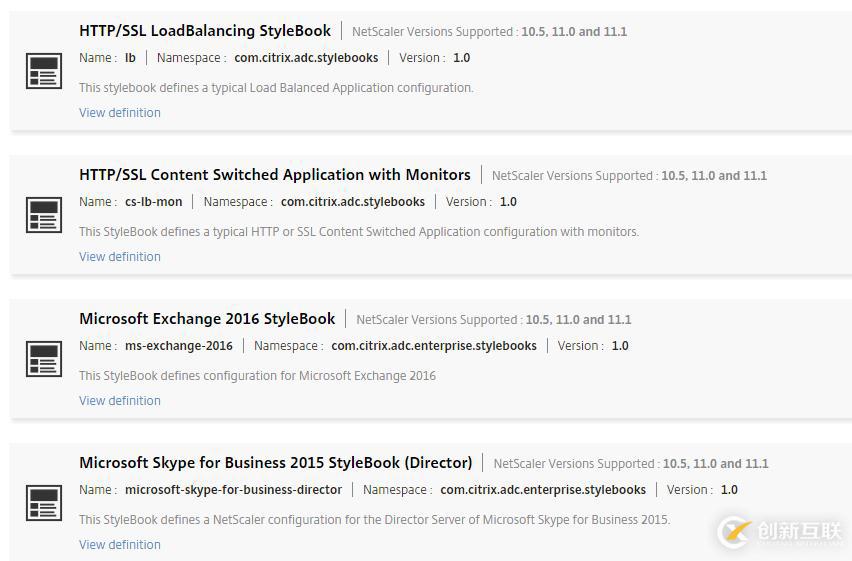
Task: Click the name 'microsoft-skype-for-business-director'
Action: (233, 490)
